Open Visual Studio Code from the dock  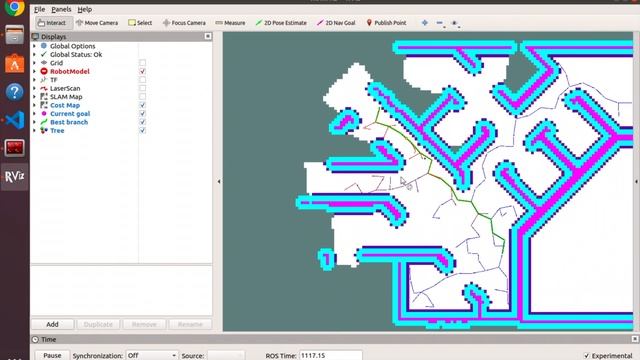14,120
